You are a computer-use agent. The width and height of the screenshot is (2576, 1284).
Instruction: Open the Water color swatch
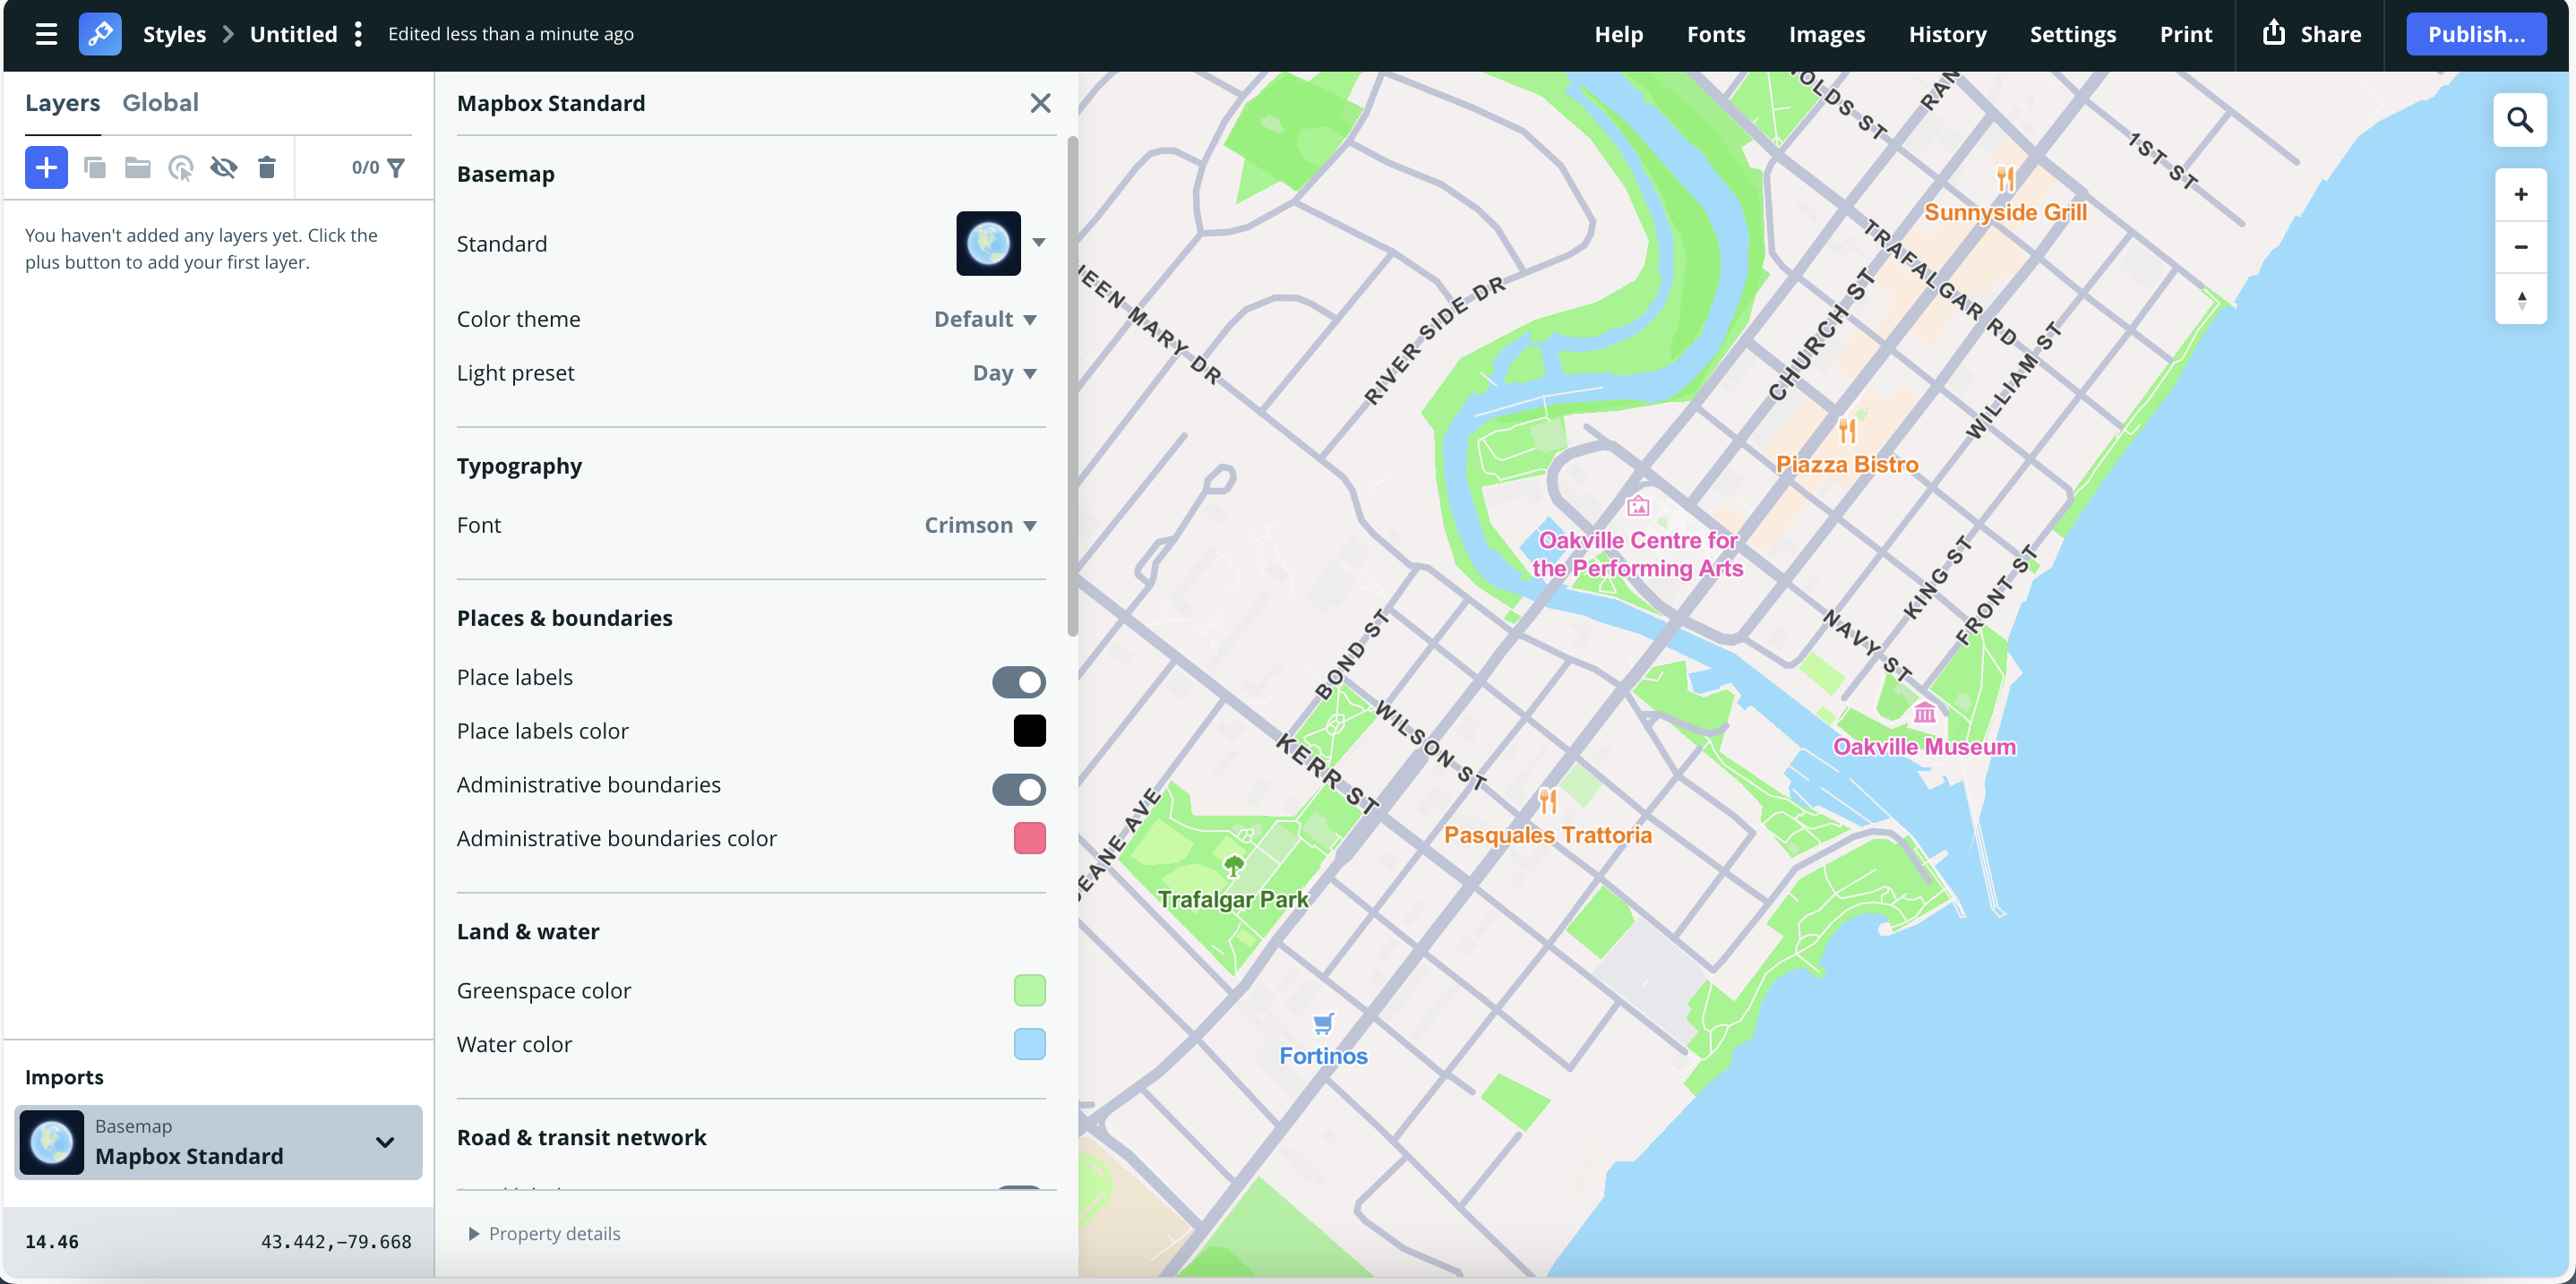1029,1043
